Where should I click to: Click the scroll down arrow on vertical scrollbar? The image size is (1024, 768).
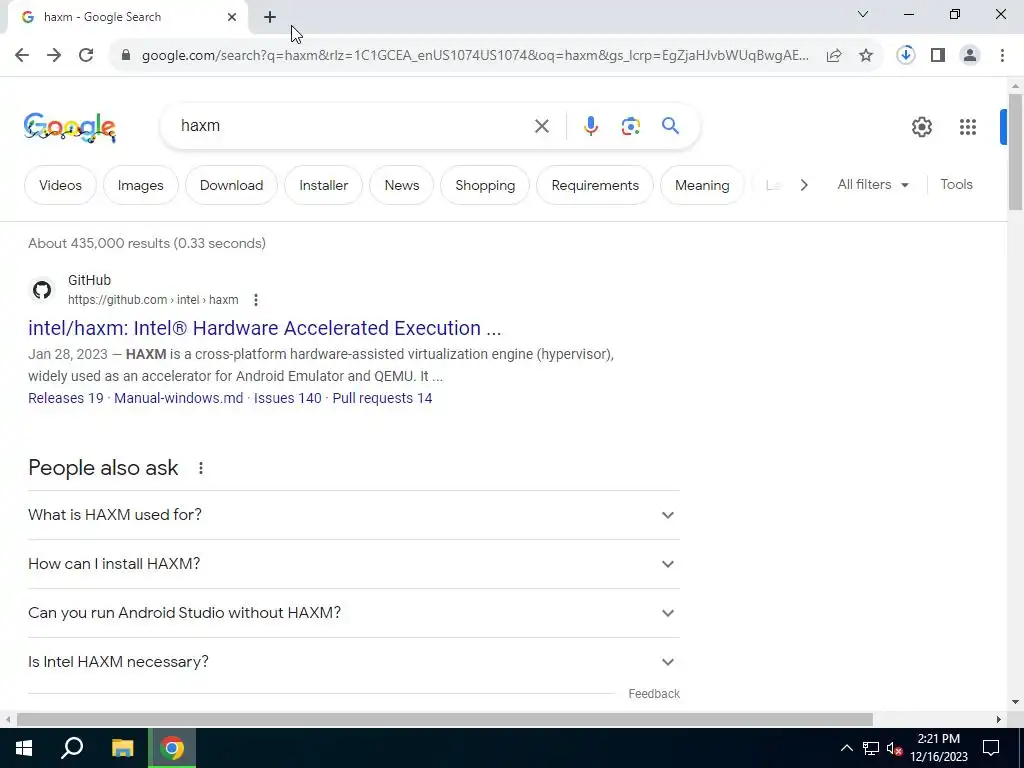click(1015, 702)
